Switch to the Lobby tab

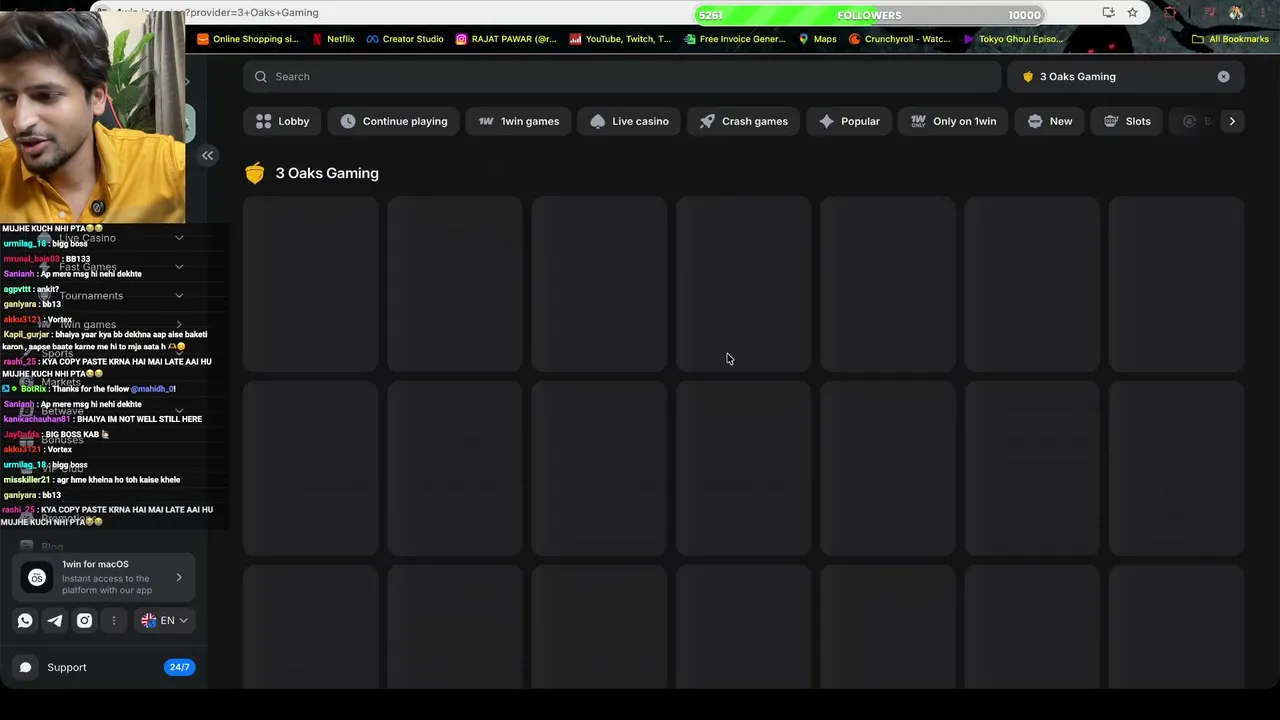(282, 121)
